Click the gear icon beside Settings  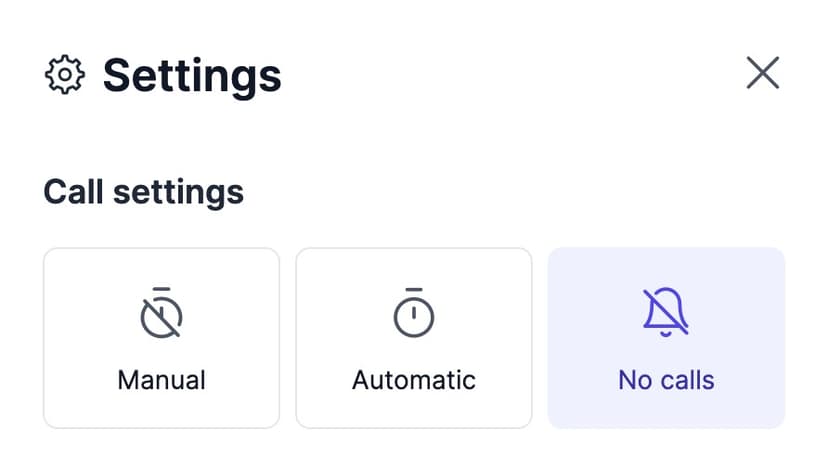click(x=64, y=75)
